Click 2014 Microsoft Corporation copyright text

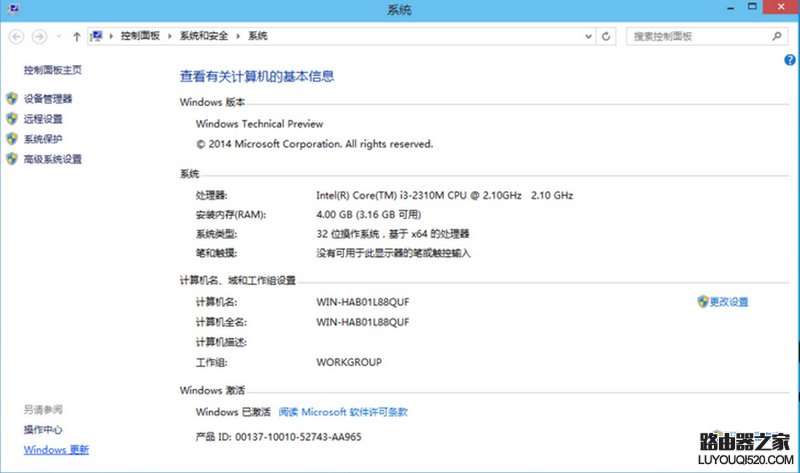(x=314, y=144)
